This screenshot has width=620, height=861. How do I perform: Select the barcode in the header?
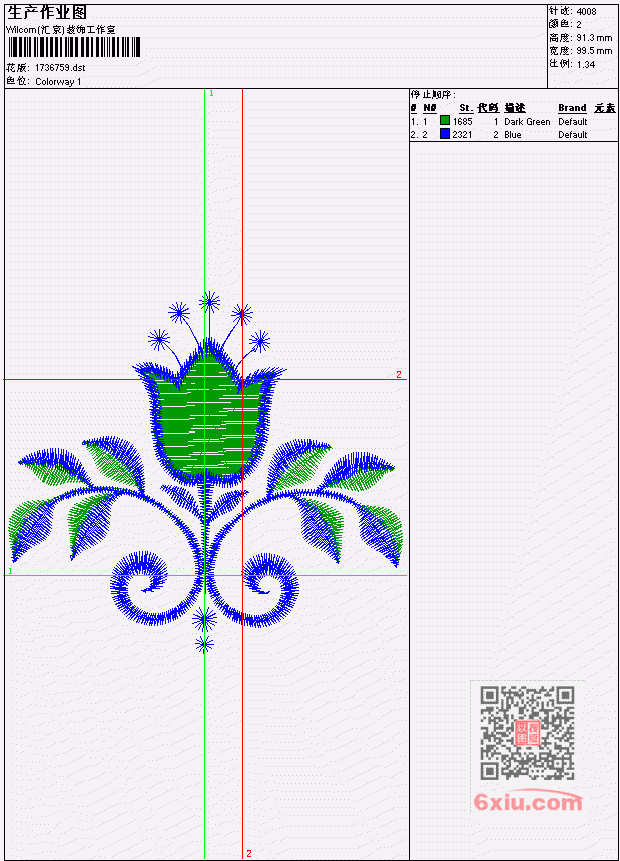click(x=74, y=47)
